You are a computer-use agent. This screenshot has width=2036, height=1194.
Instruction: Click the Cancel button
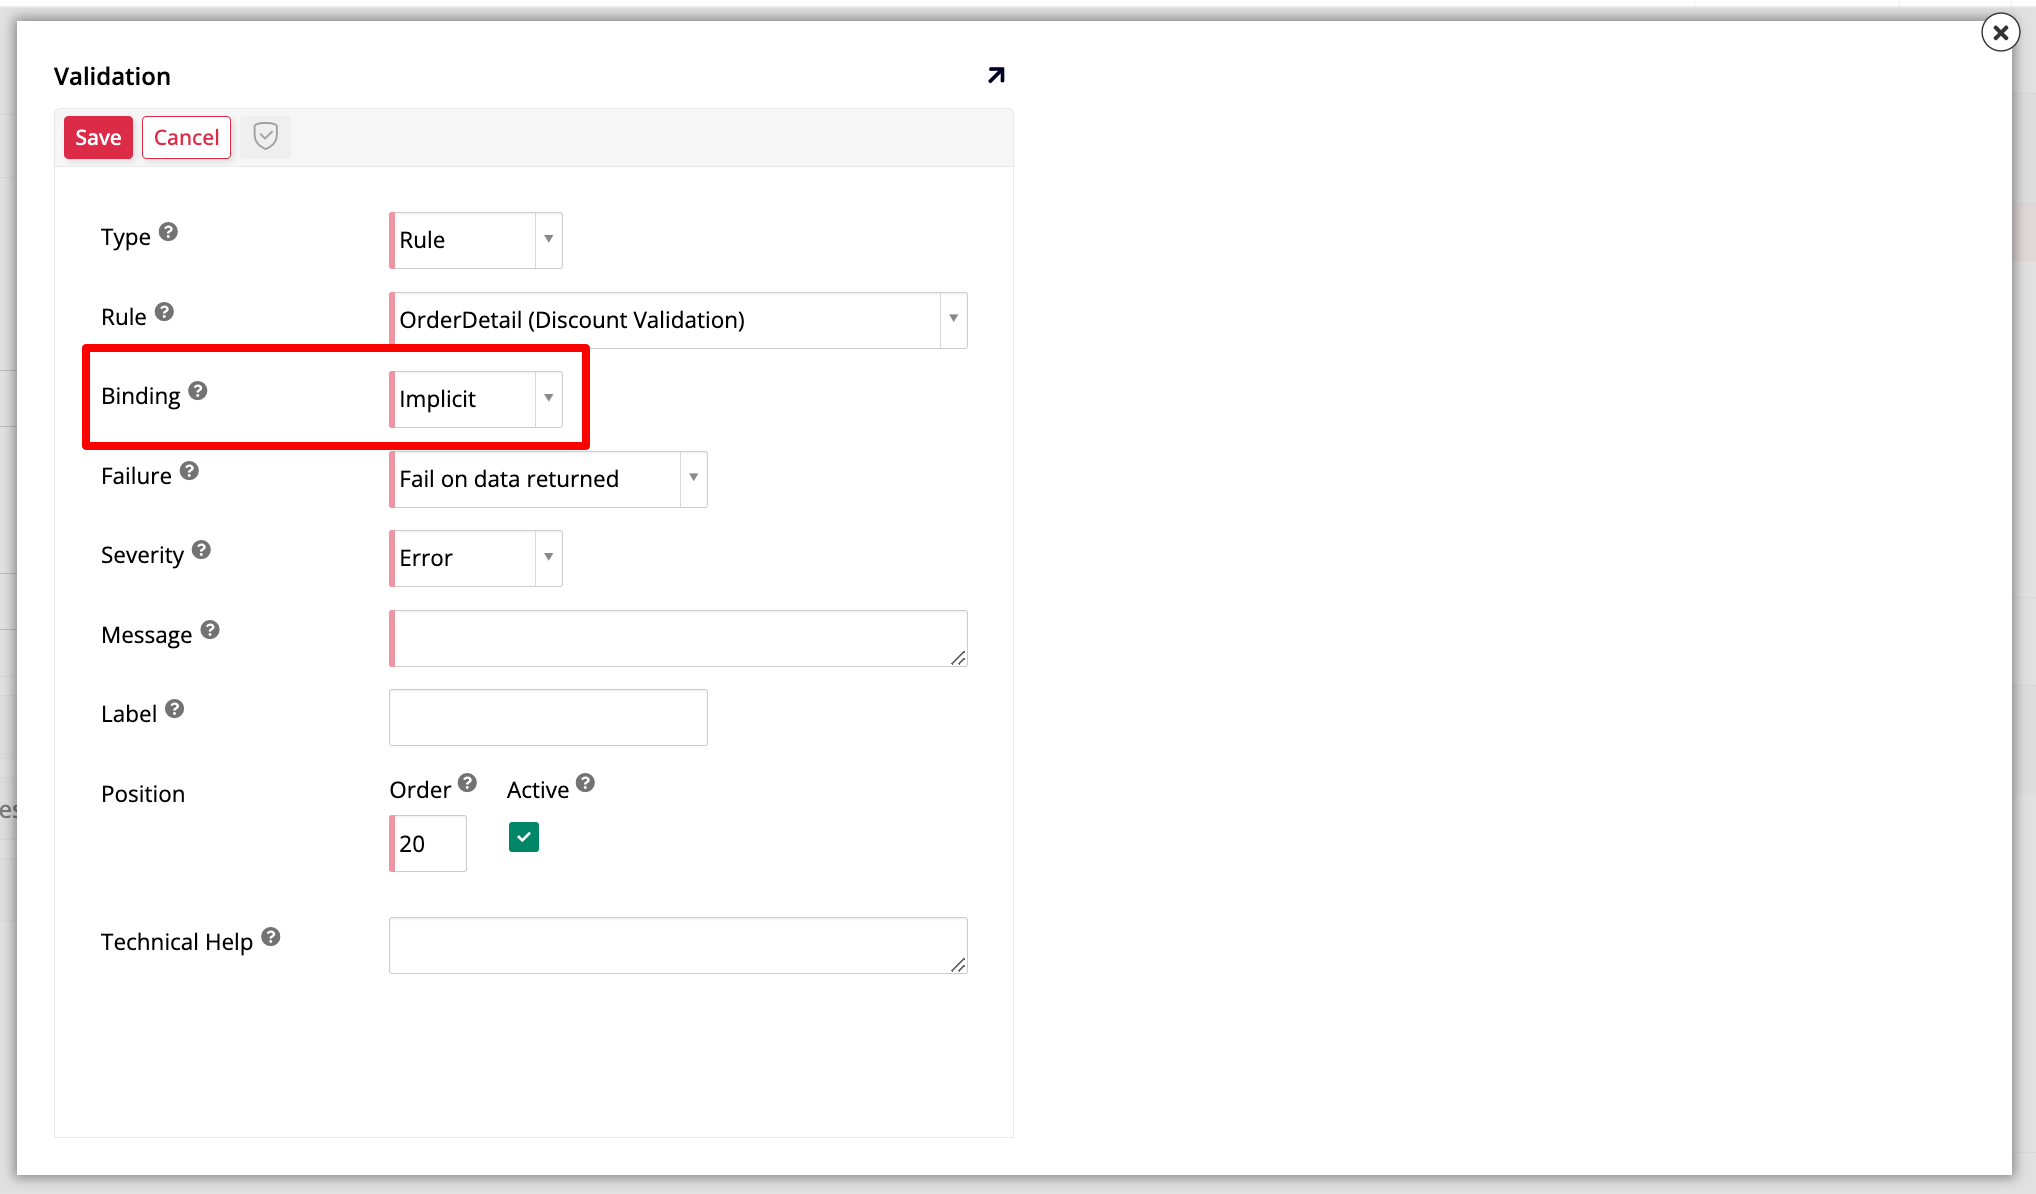tap(186, 137)
